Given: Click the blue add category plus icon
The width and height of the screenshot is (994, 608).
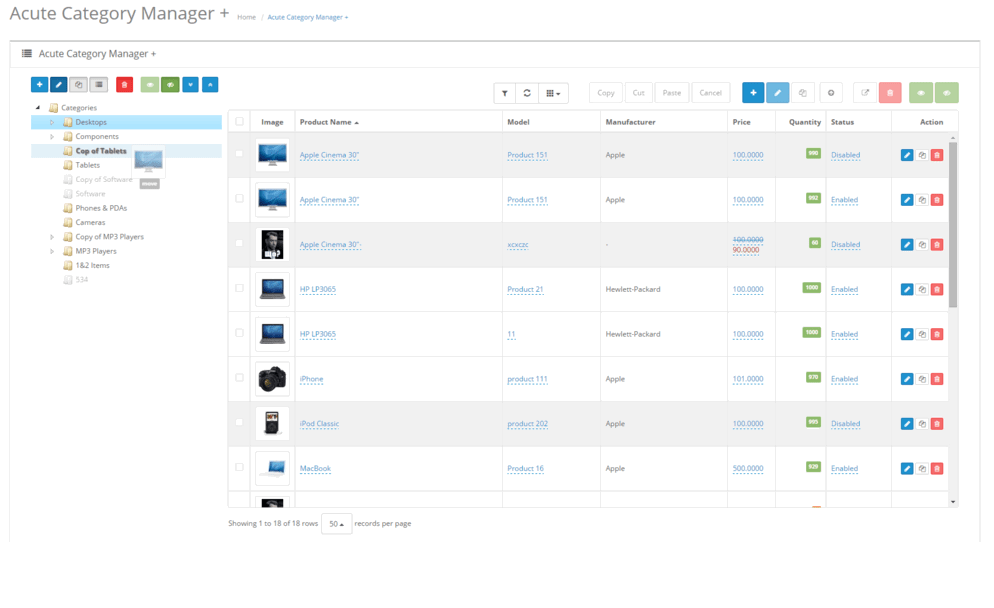Looking at the screenshot, I should coord(39,85).
